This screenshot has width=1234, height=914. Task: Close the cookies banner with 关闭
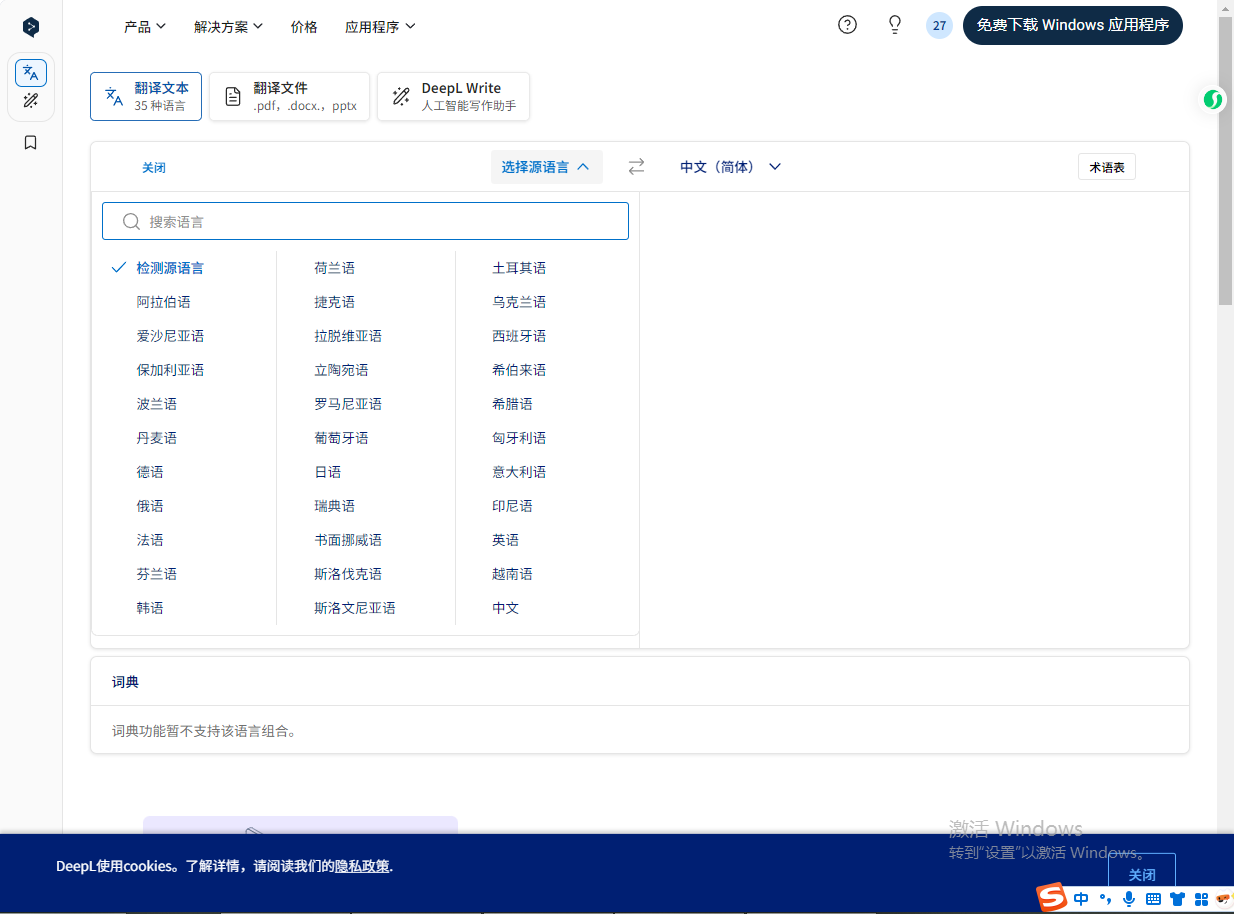click(1142, 875)
